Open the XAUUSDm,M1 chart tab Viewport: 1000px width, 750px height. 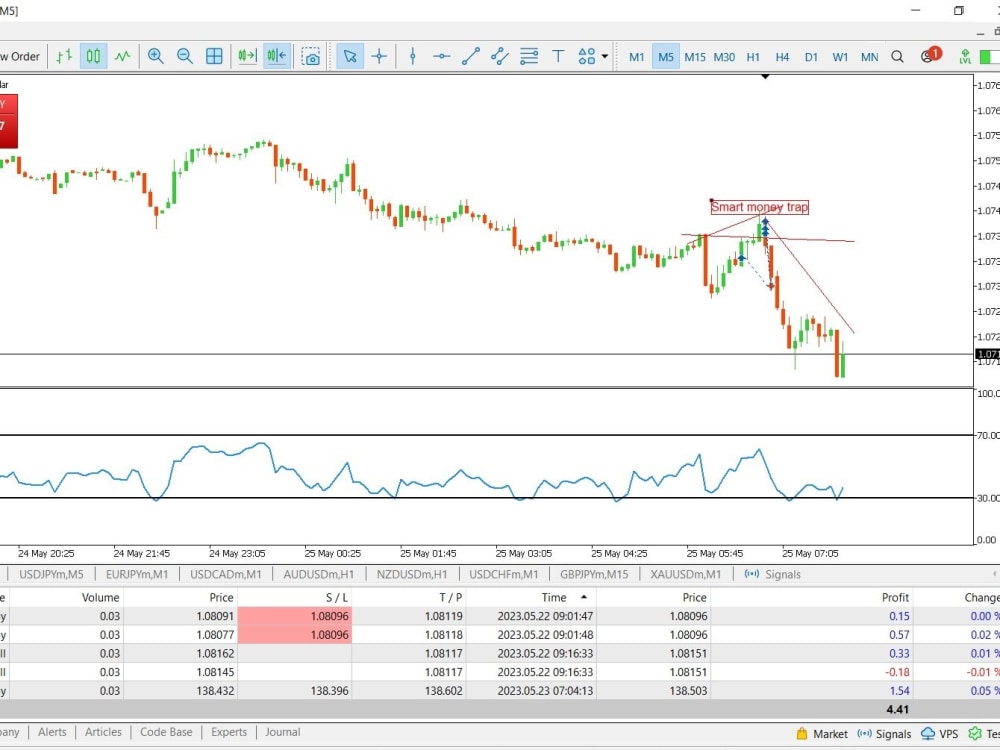[x=686, y=574]
